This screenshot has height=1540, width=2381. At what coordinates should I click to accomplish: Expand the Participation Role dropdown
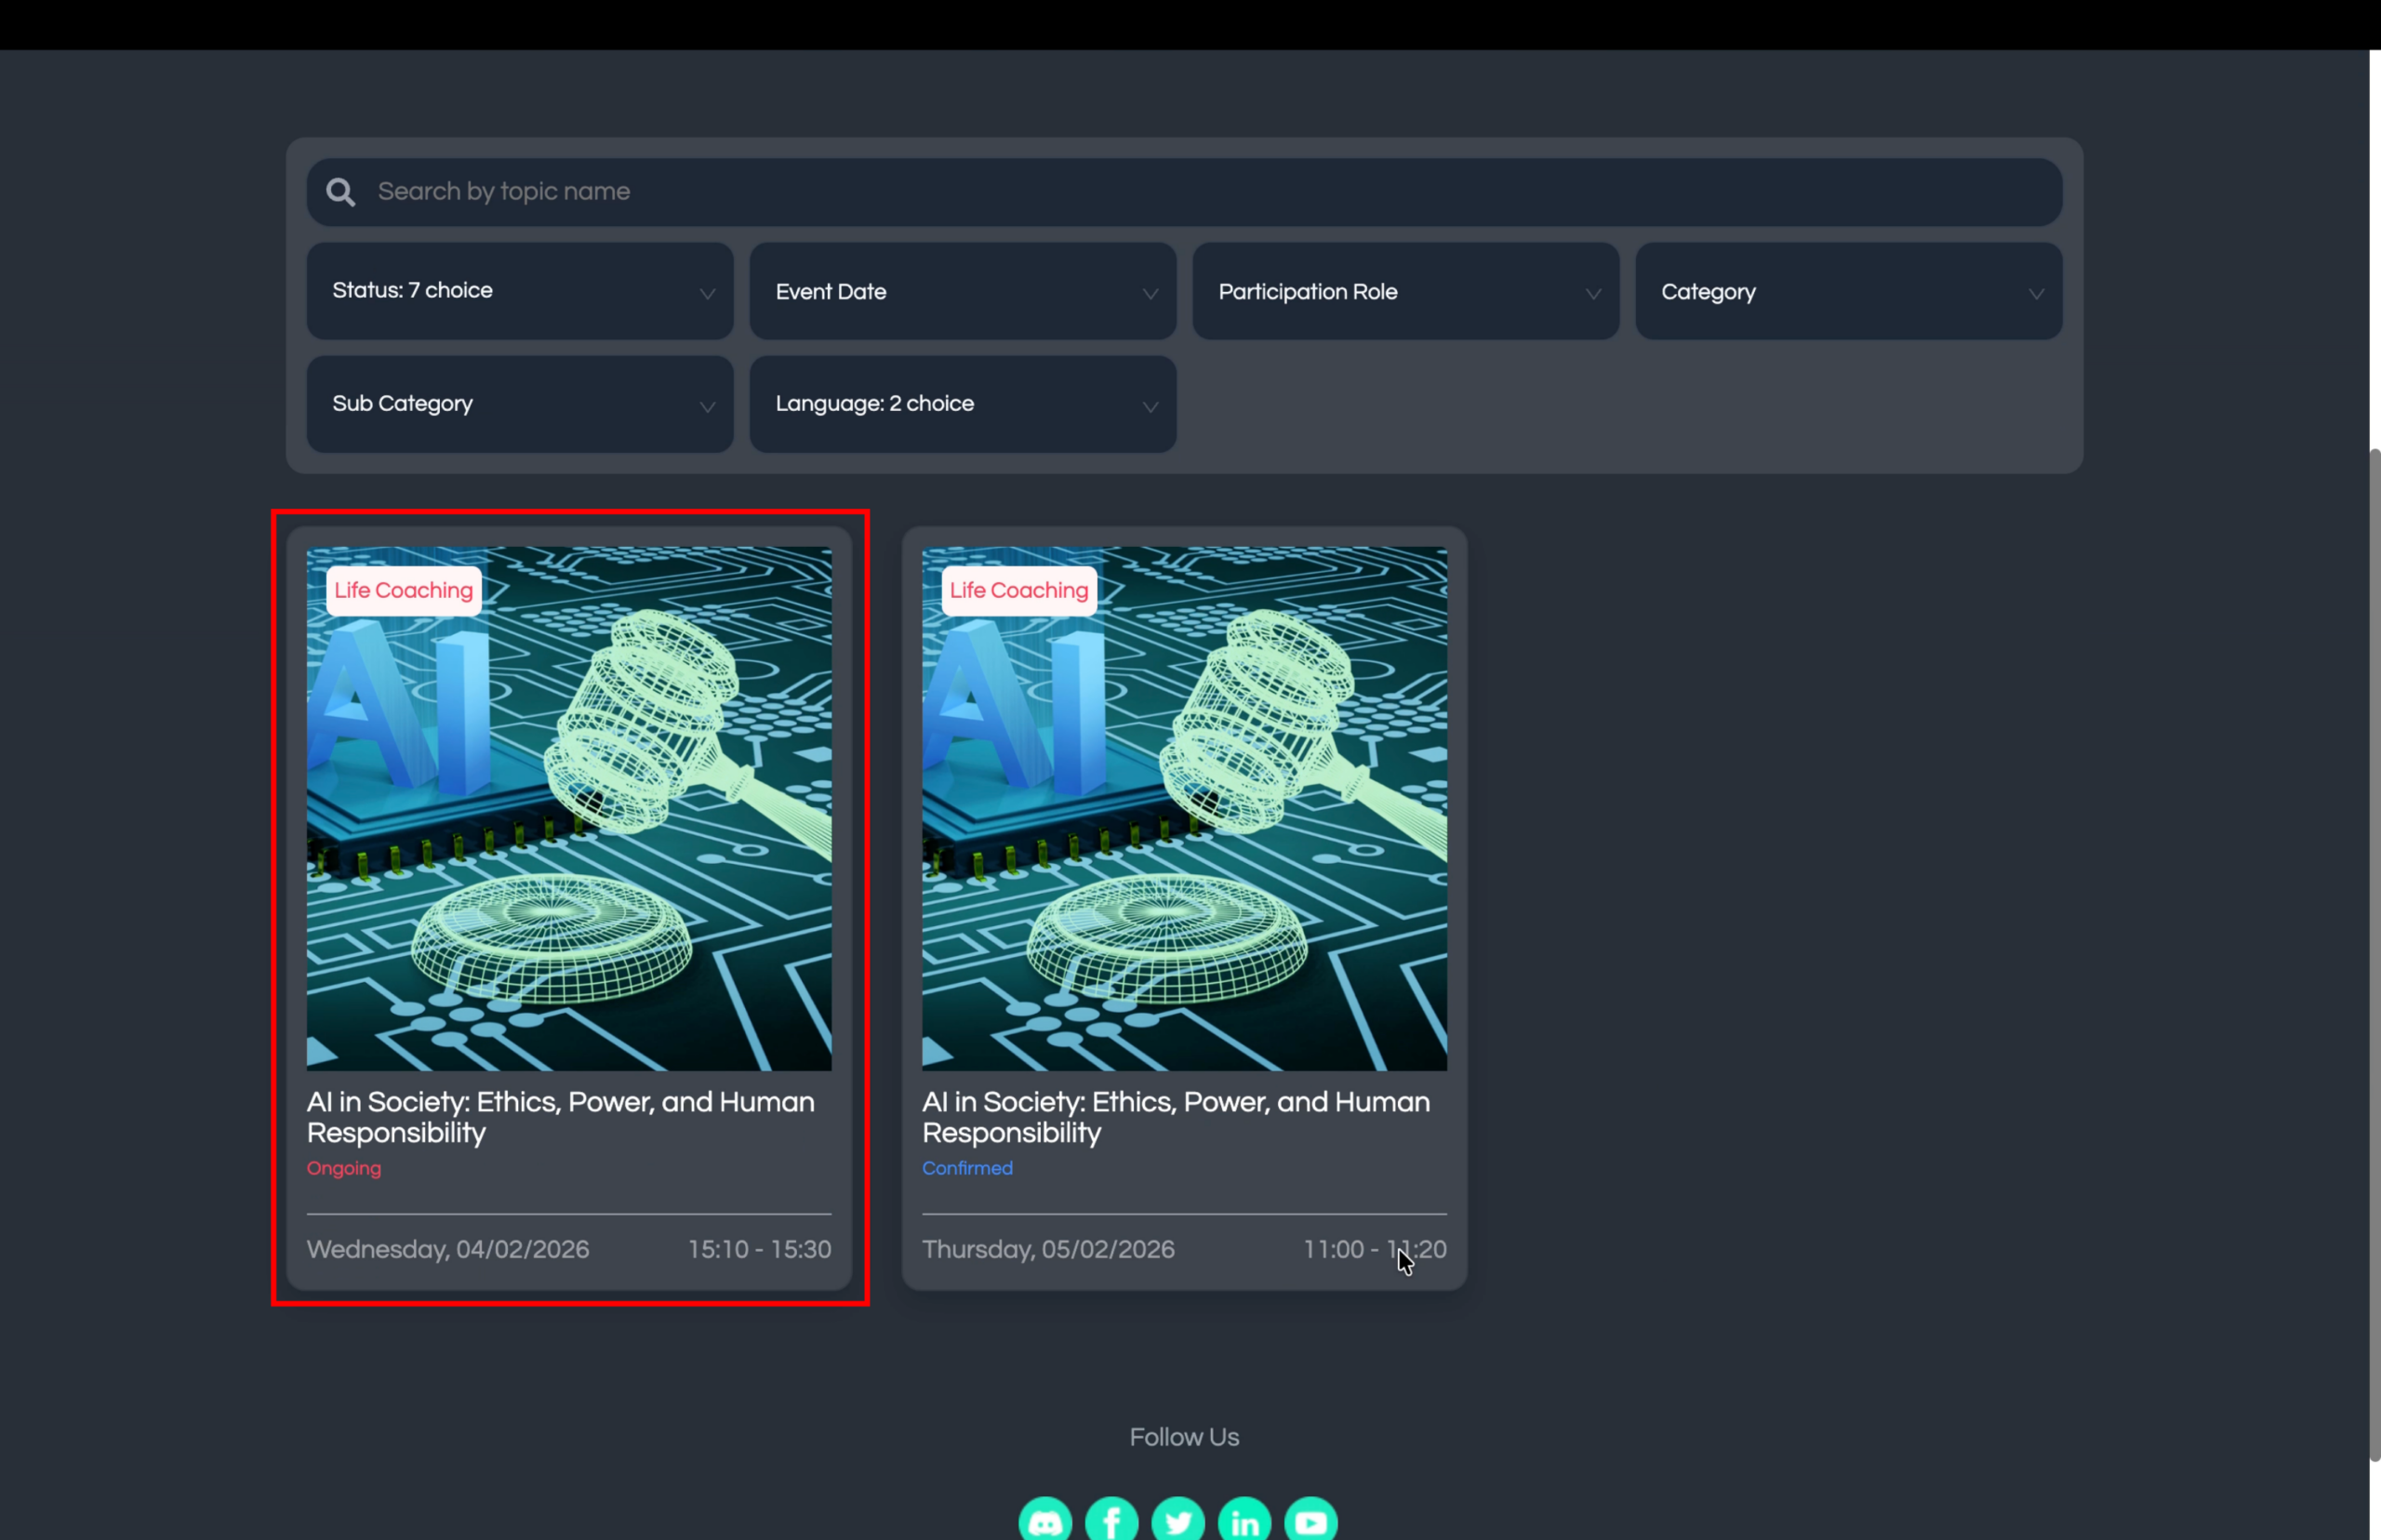point(1405,291)
